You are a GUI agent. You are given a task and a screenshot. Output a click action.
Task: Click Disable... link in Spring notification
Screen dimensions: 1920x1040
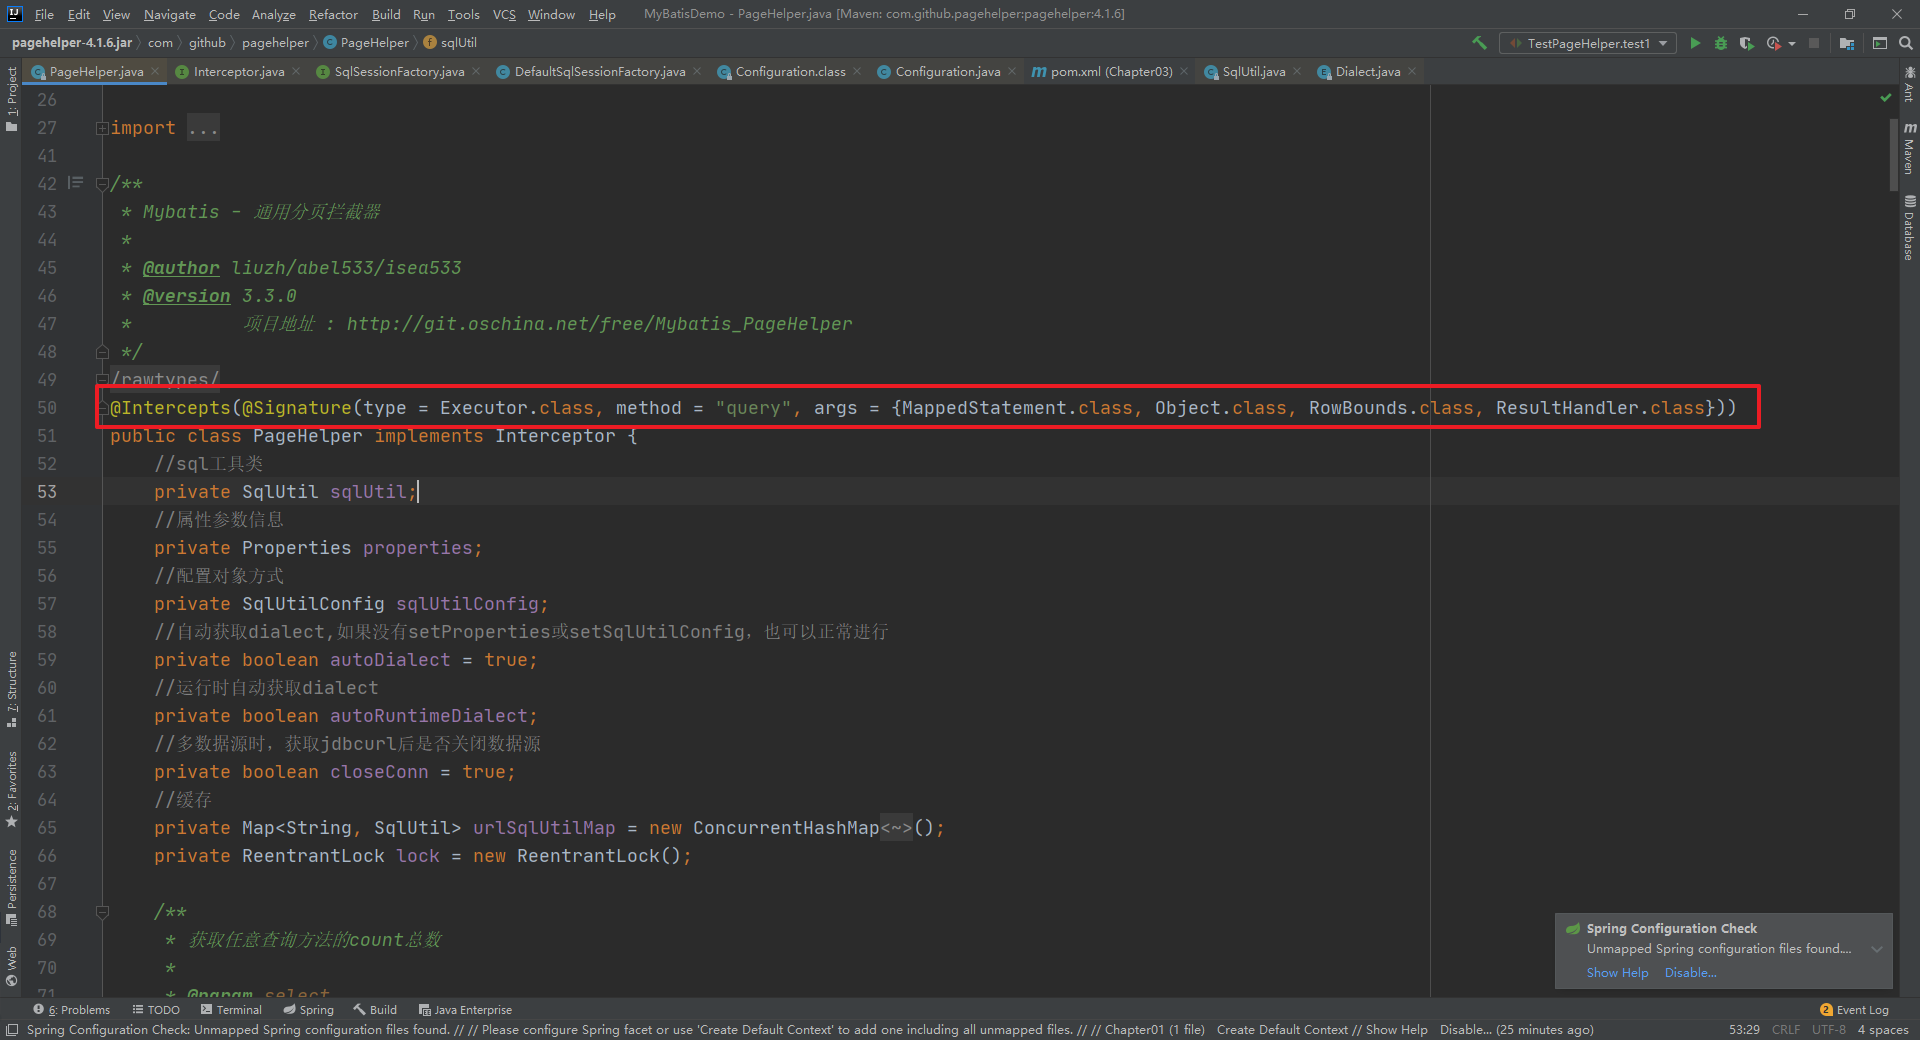point(1690,973)
